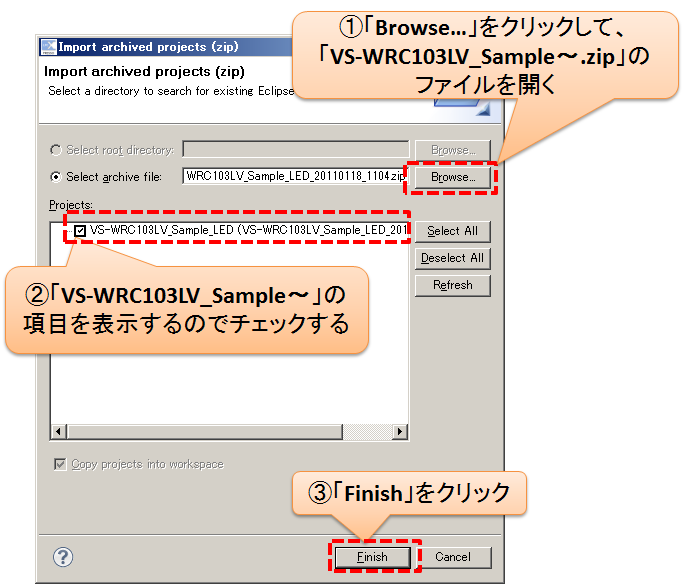Open help via the question mark icon

tap(63, 557)
